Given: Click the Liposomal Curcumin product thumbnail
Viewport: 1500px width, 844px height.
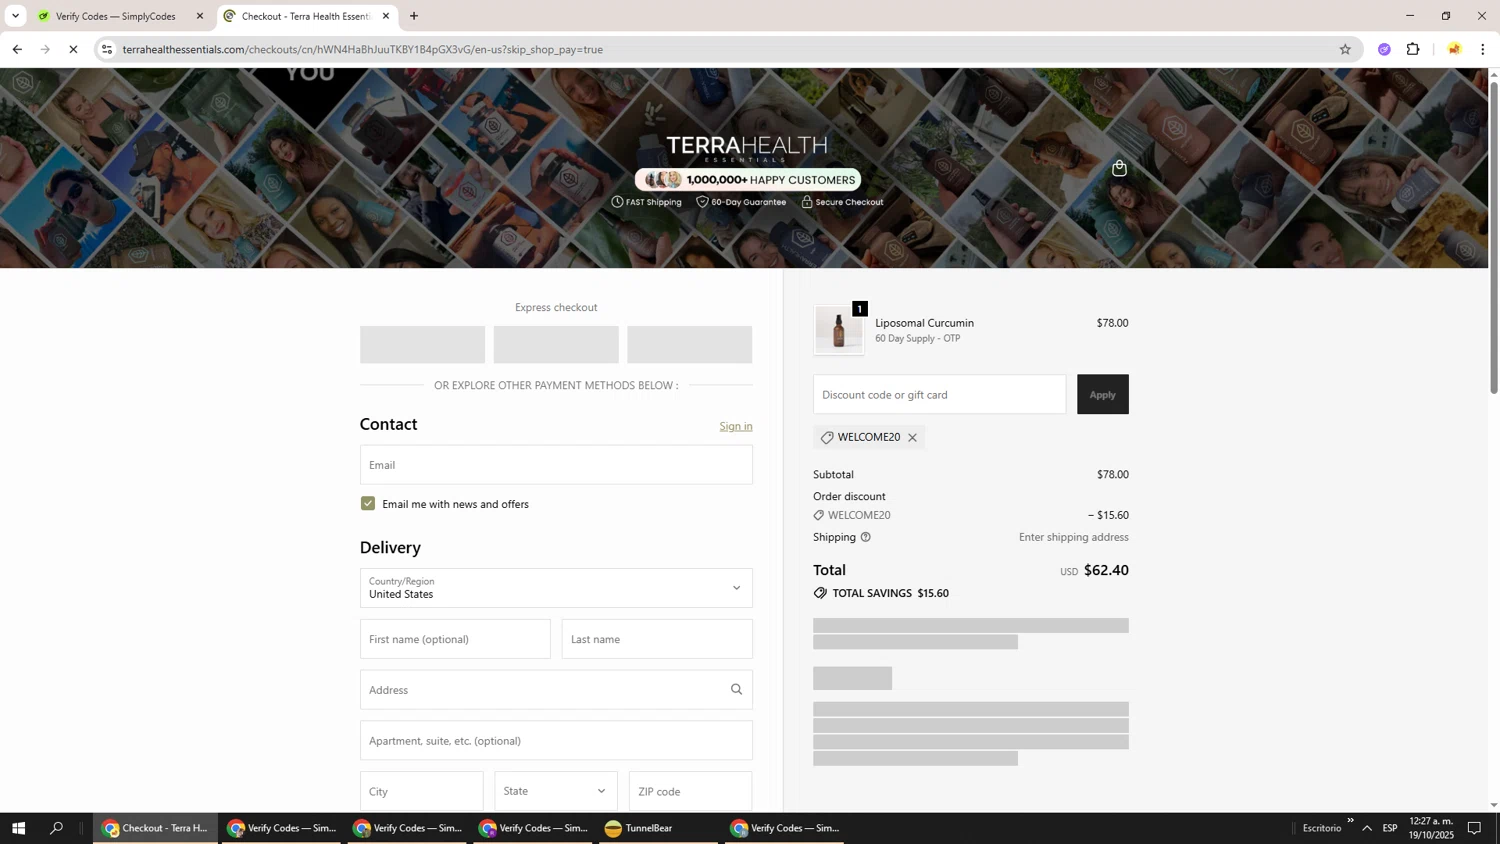Looking at the screenshot, I should pos(839,329).
